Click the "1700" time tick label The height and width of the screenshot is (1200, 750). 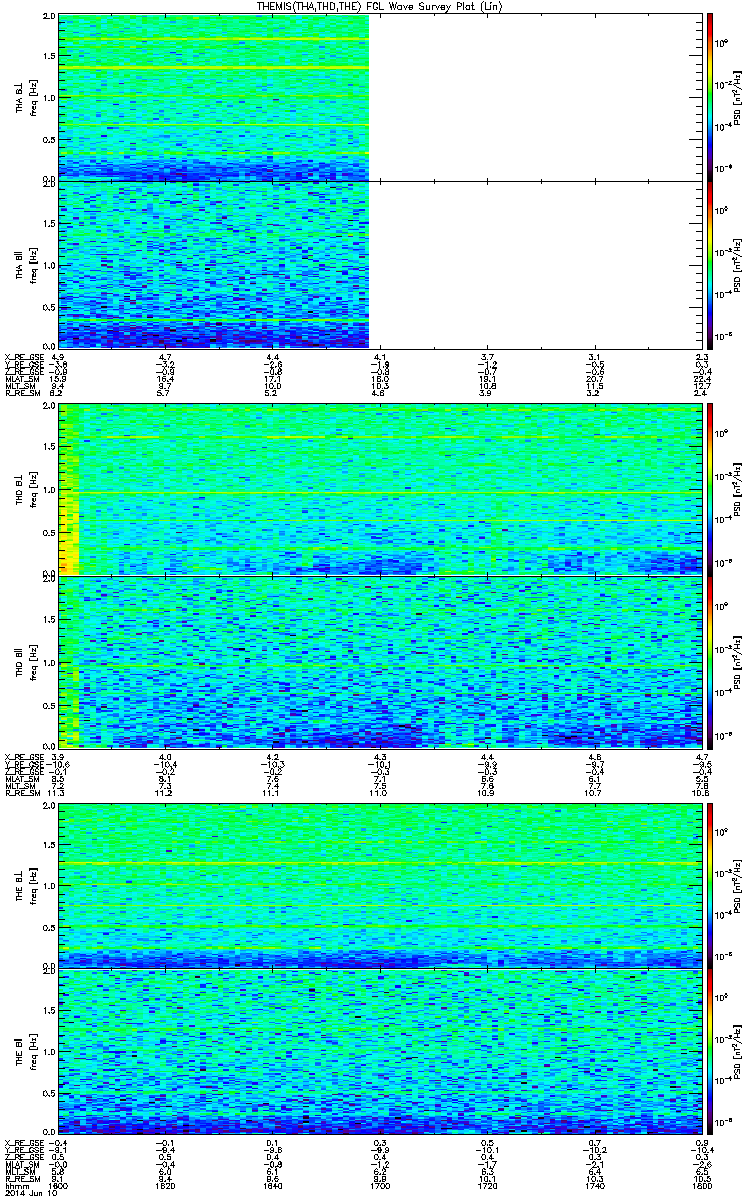(x=379, y=1186)
